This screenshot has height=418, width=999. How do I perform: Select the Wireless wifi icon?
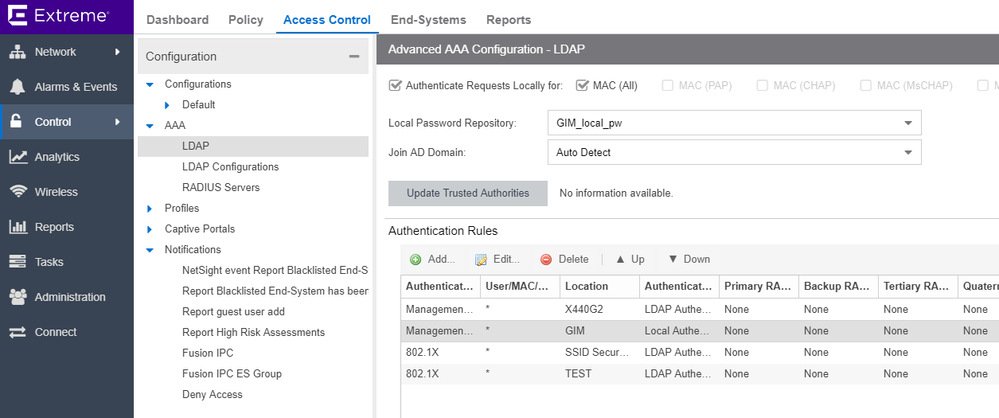coord(17,192)
